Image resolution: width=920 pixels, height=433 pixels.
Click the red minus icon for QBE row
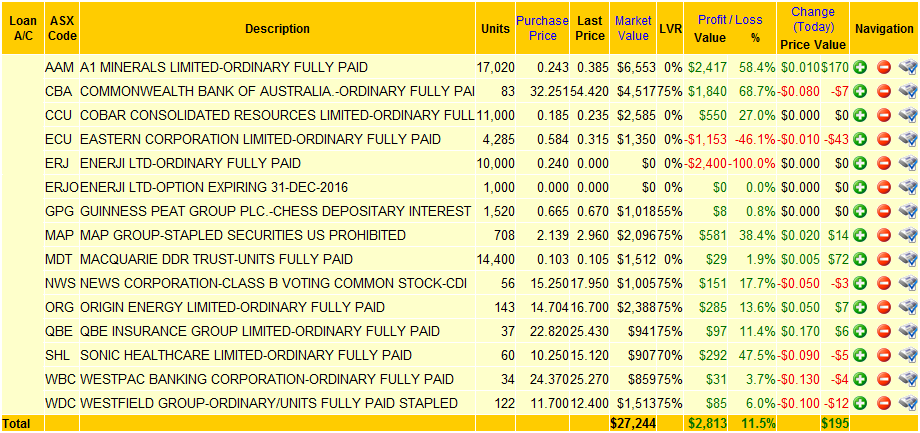coord(884,331)
